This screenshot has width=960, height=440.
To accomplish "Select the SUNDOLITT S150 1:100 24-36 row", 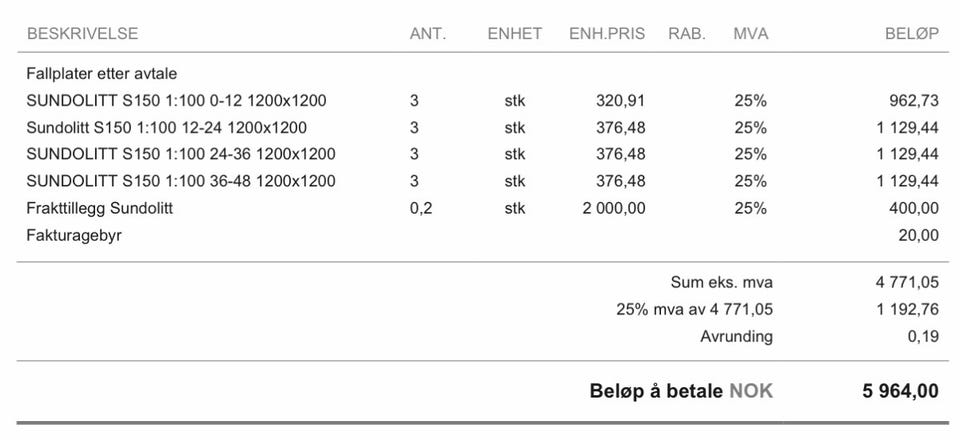I will tap(180, 154).
